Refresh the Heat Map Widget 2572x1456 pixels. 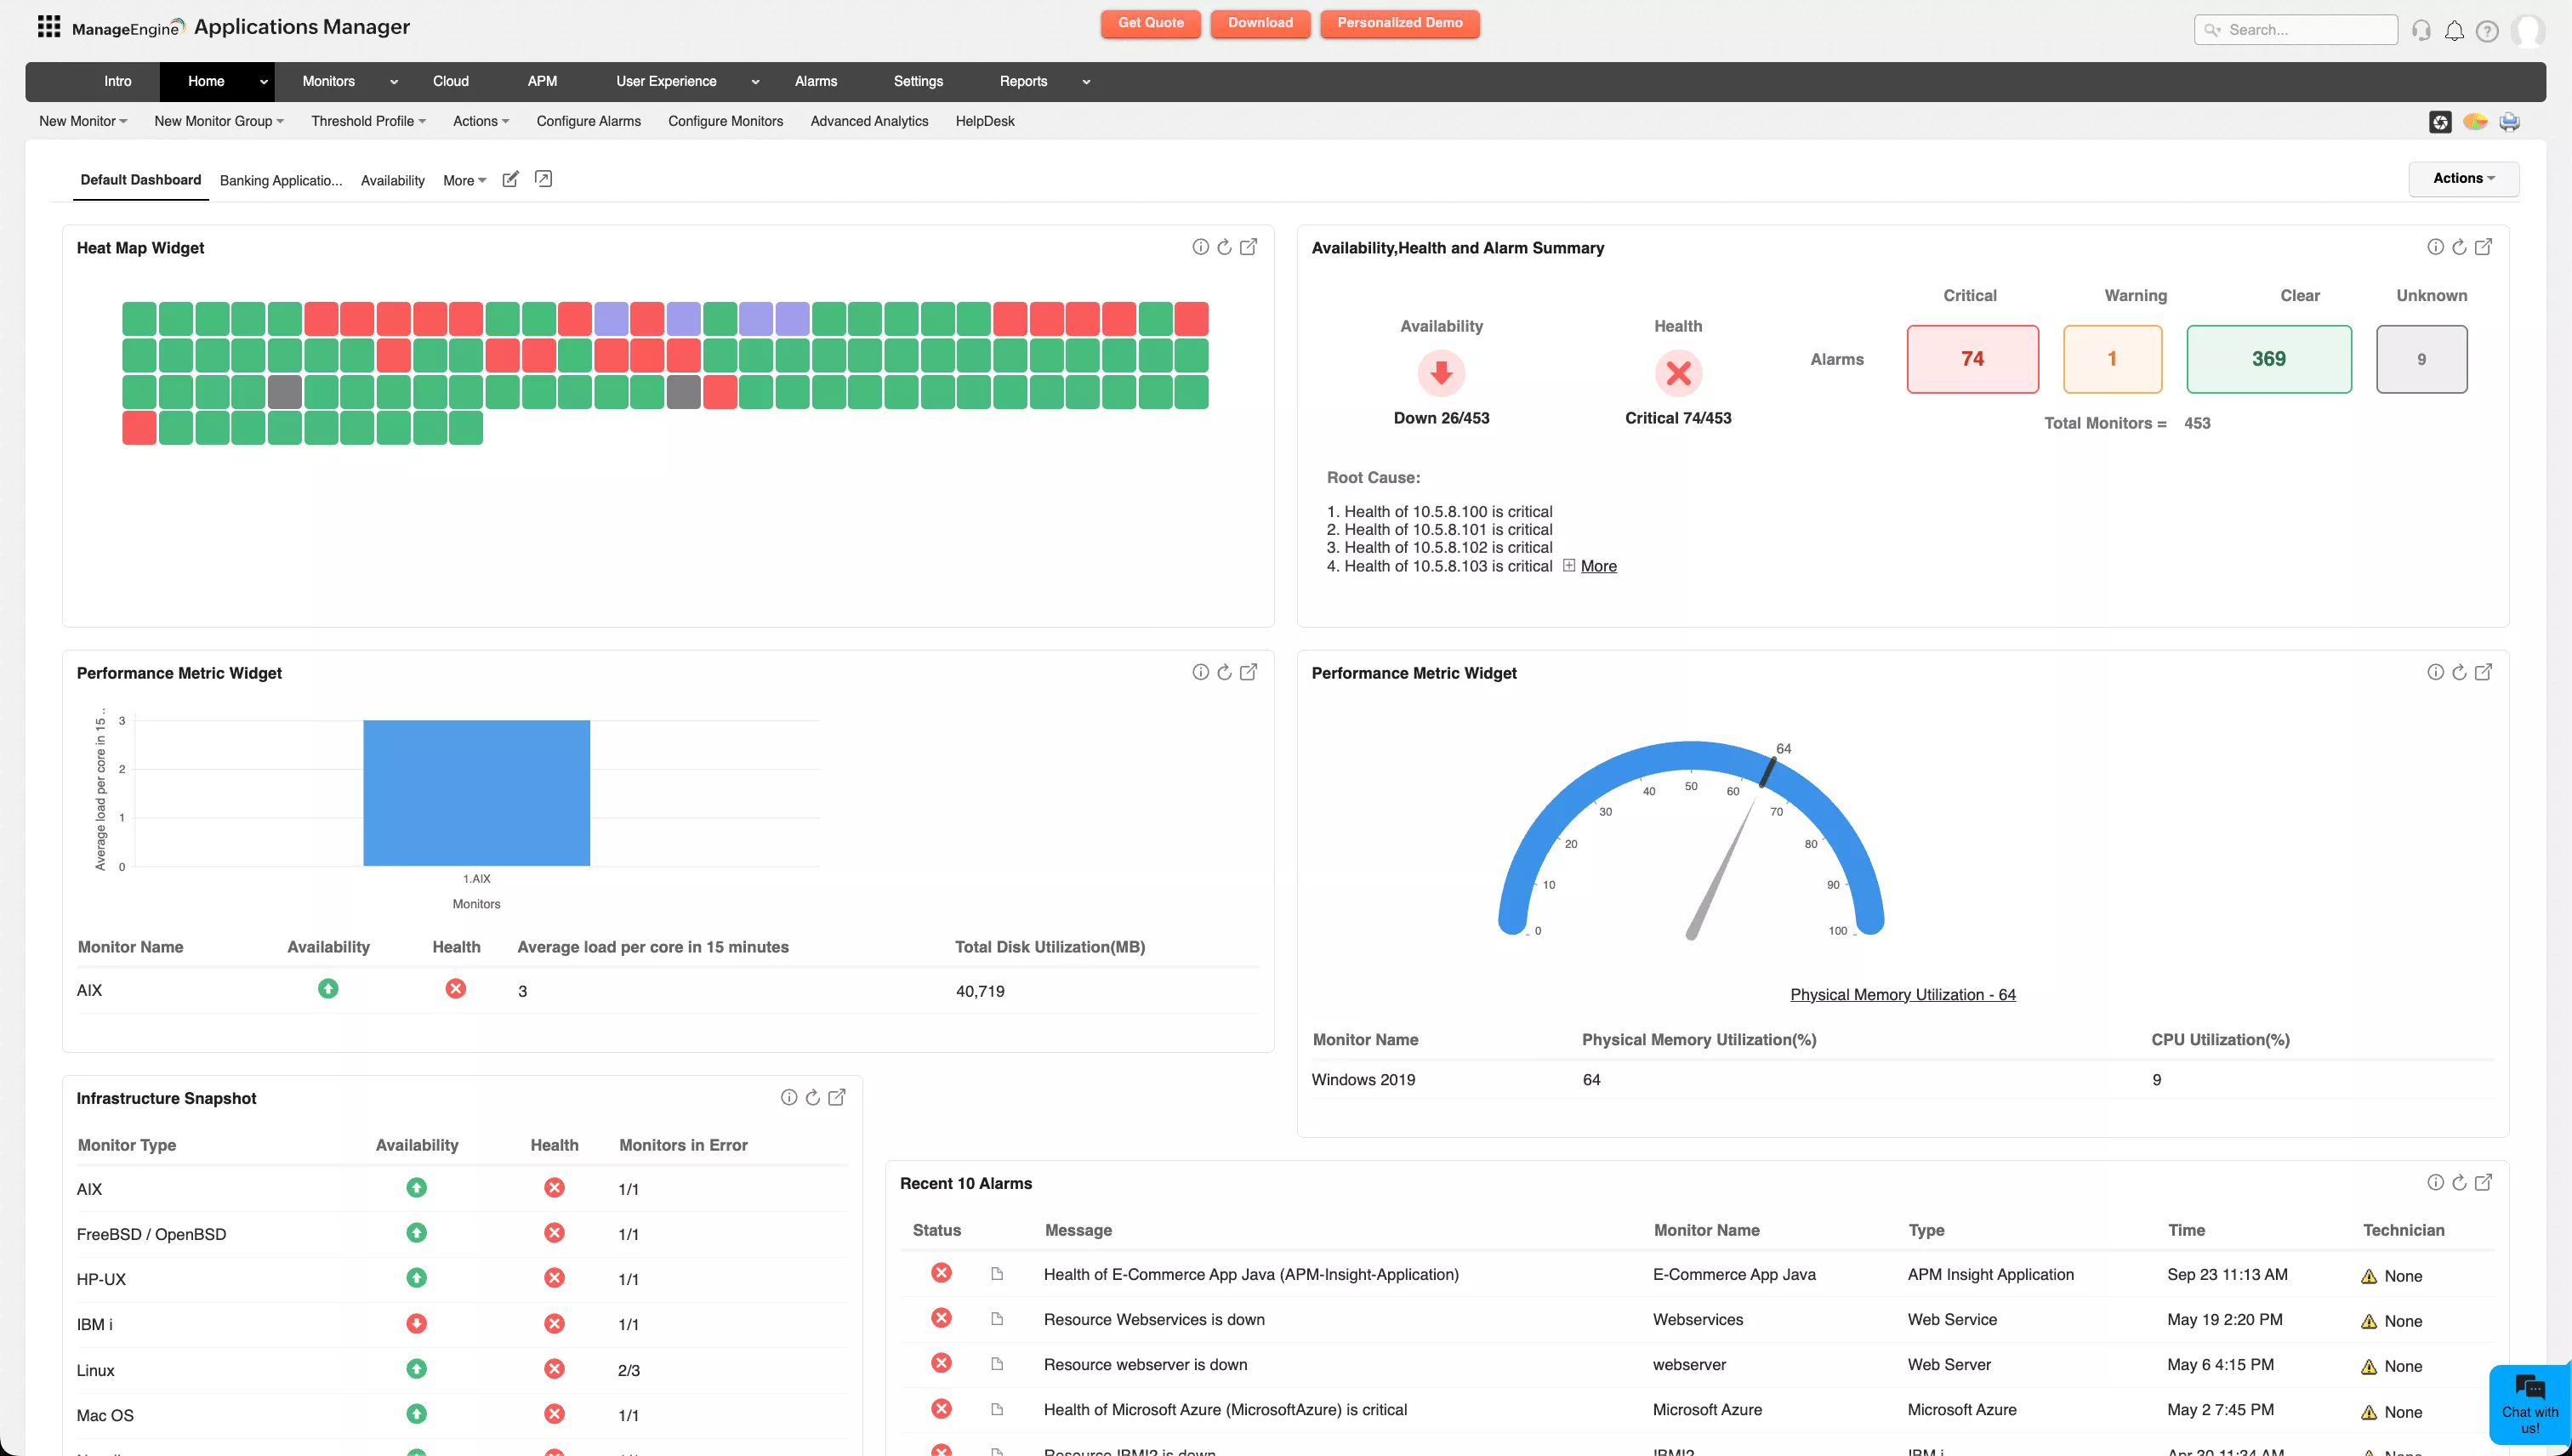click(x=1224, y=246)
